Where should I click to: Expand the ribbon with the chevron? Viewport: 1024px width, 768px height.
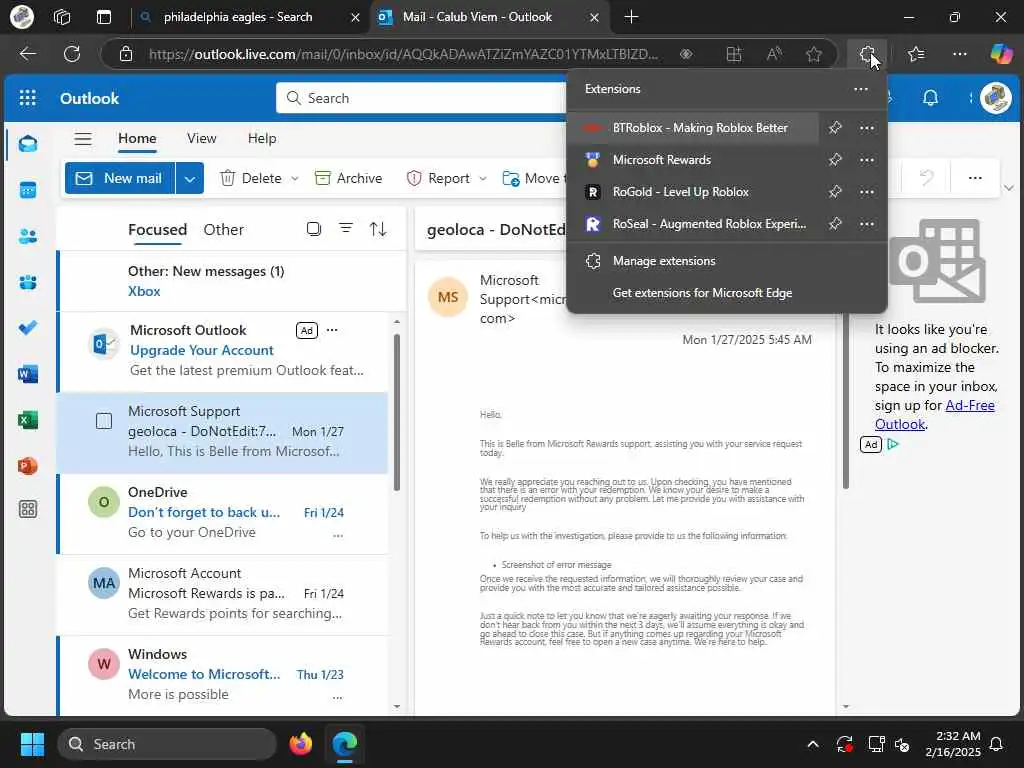coord(1008,188)
